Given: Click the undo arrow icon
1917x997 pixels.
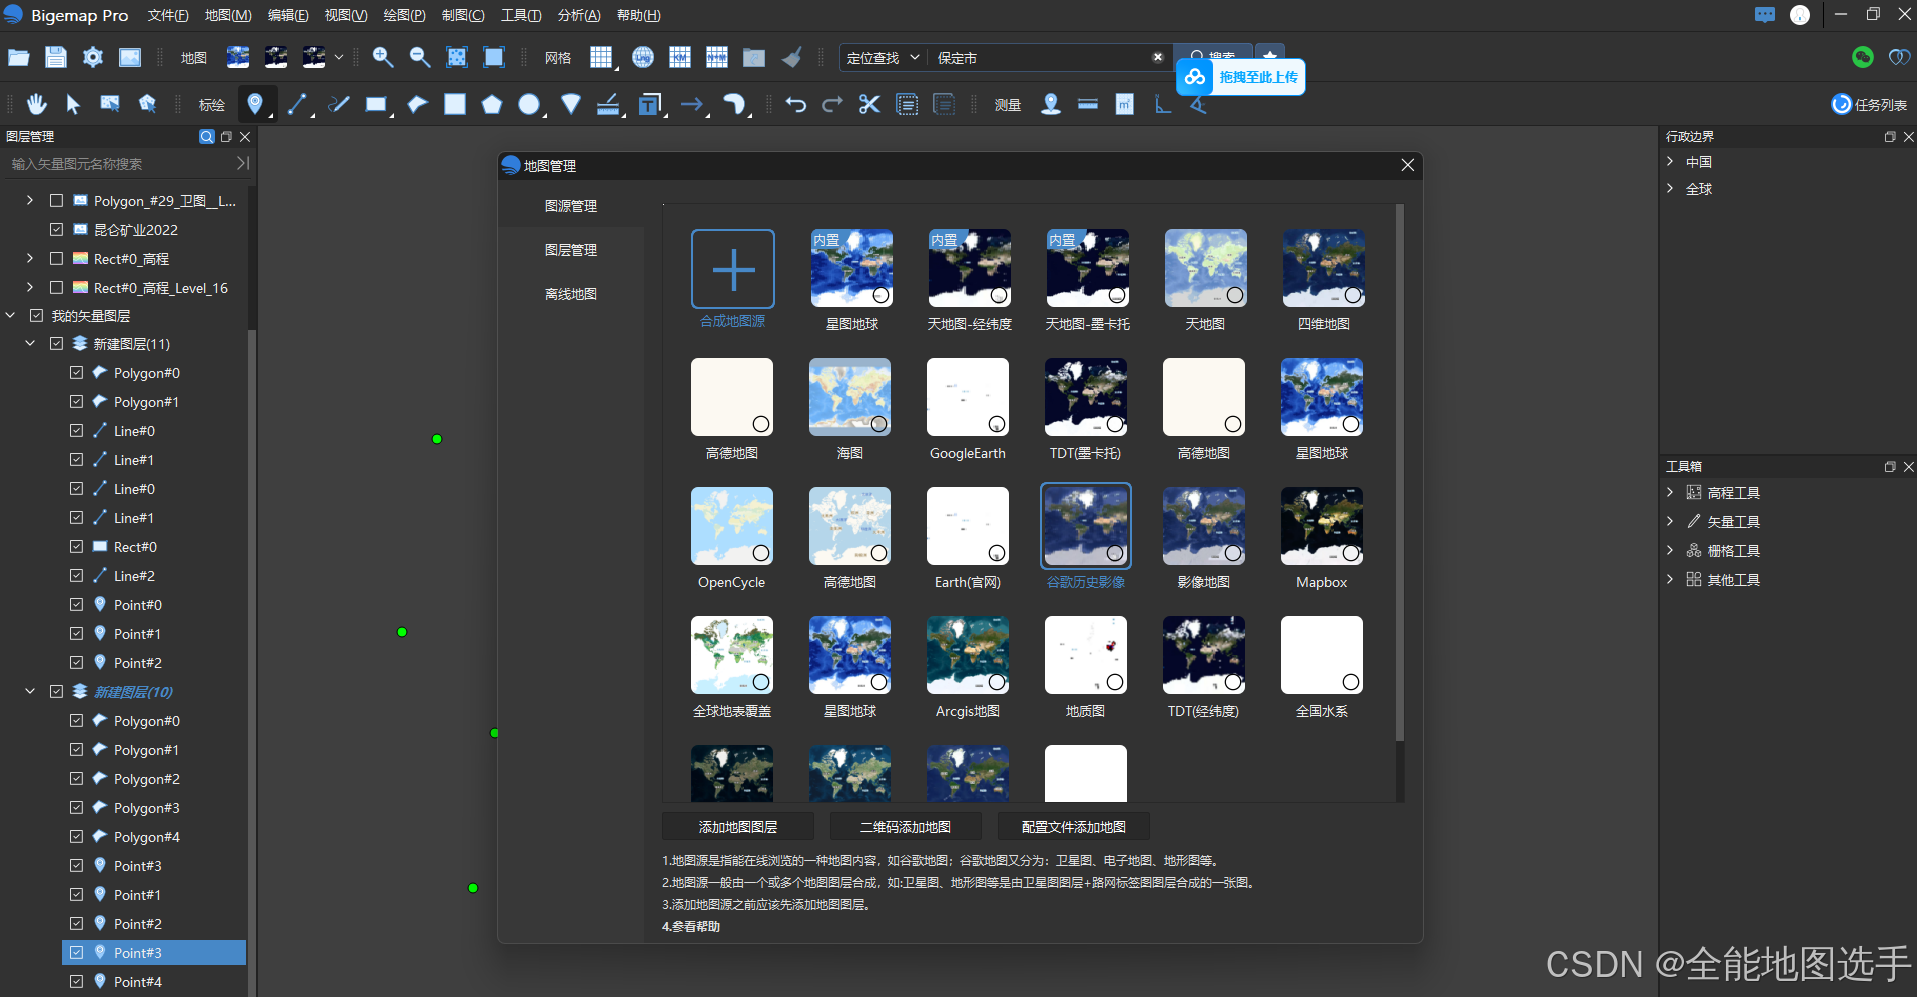Looking at the screenshot, I should pyautogui.click(x=796, y=104).
